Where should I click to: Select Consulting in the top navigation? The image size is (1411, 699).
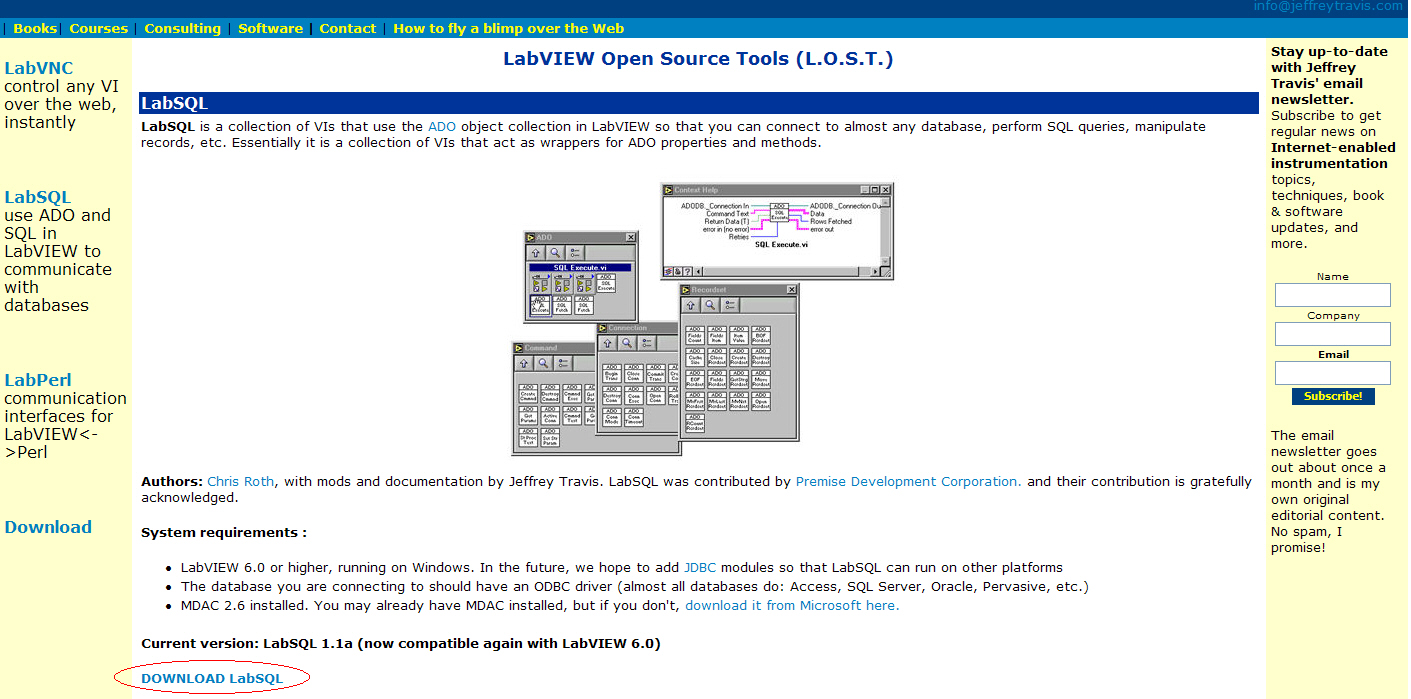click(x=182, y=28)
